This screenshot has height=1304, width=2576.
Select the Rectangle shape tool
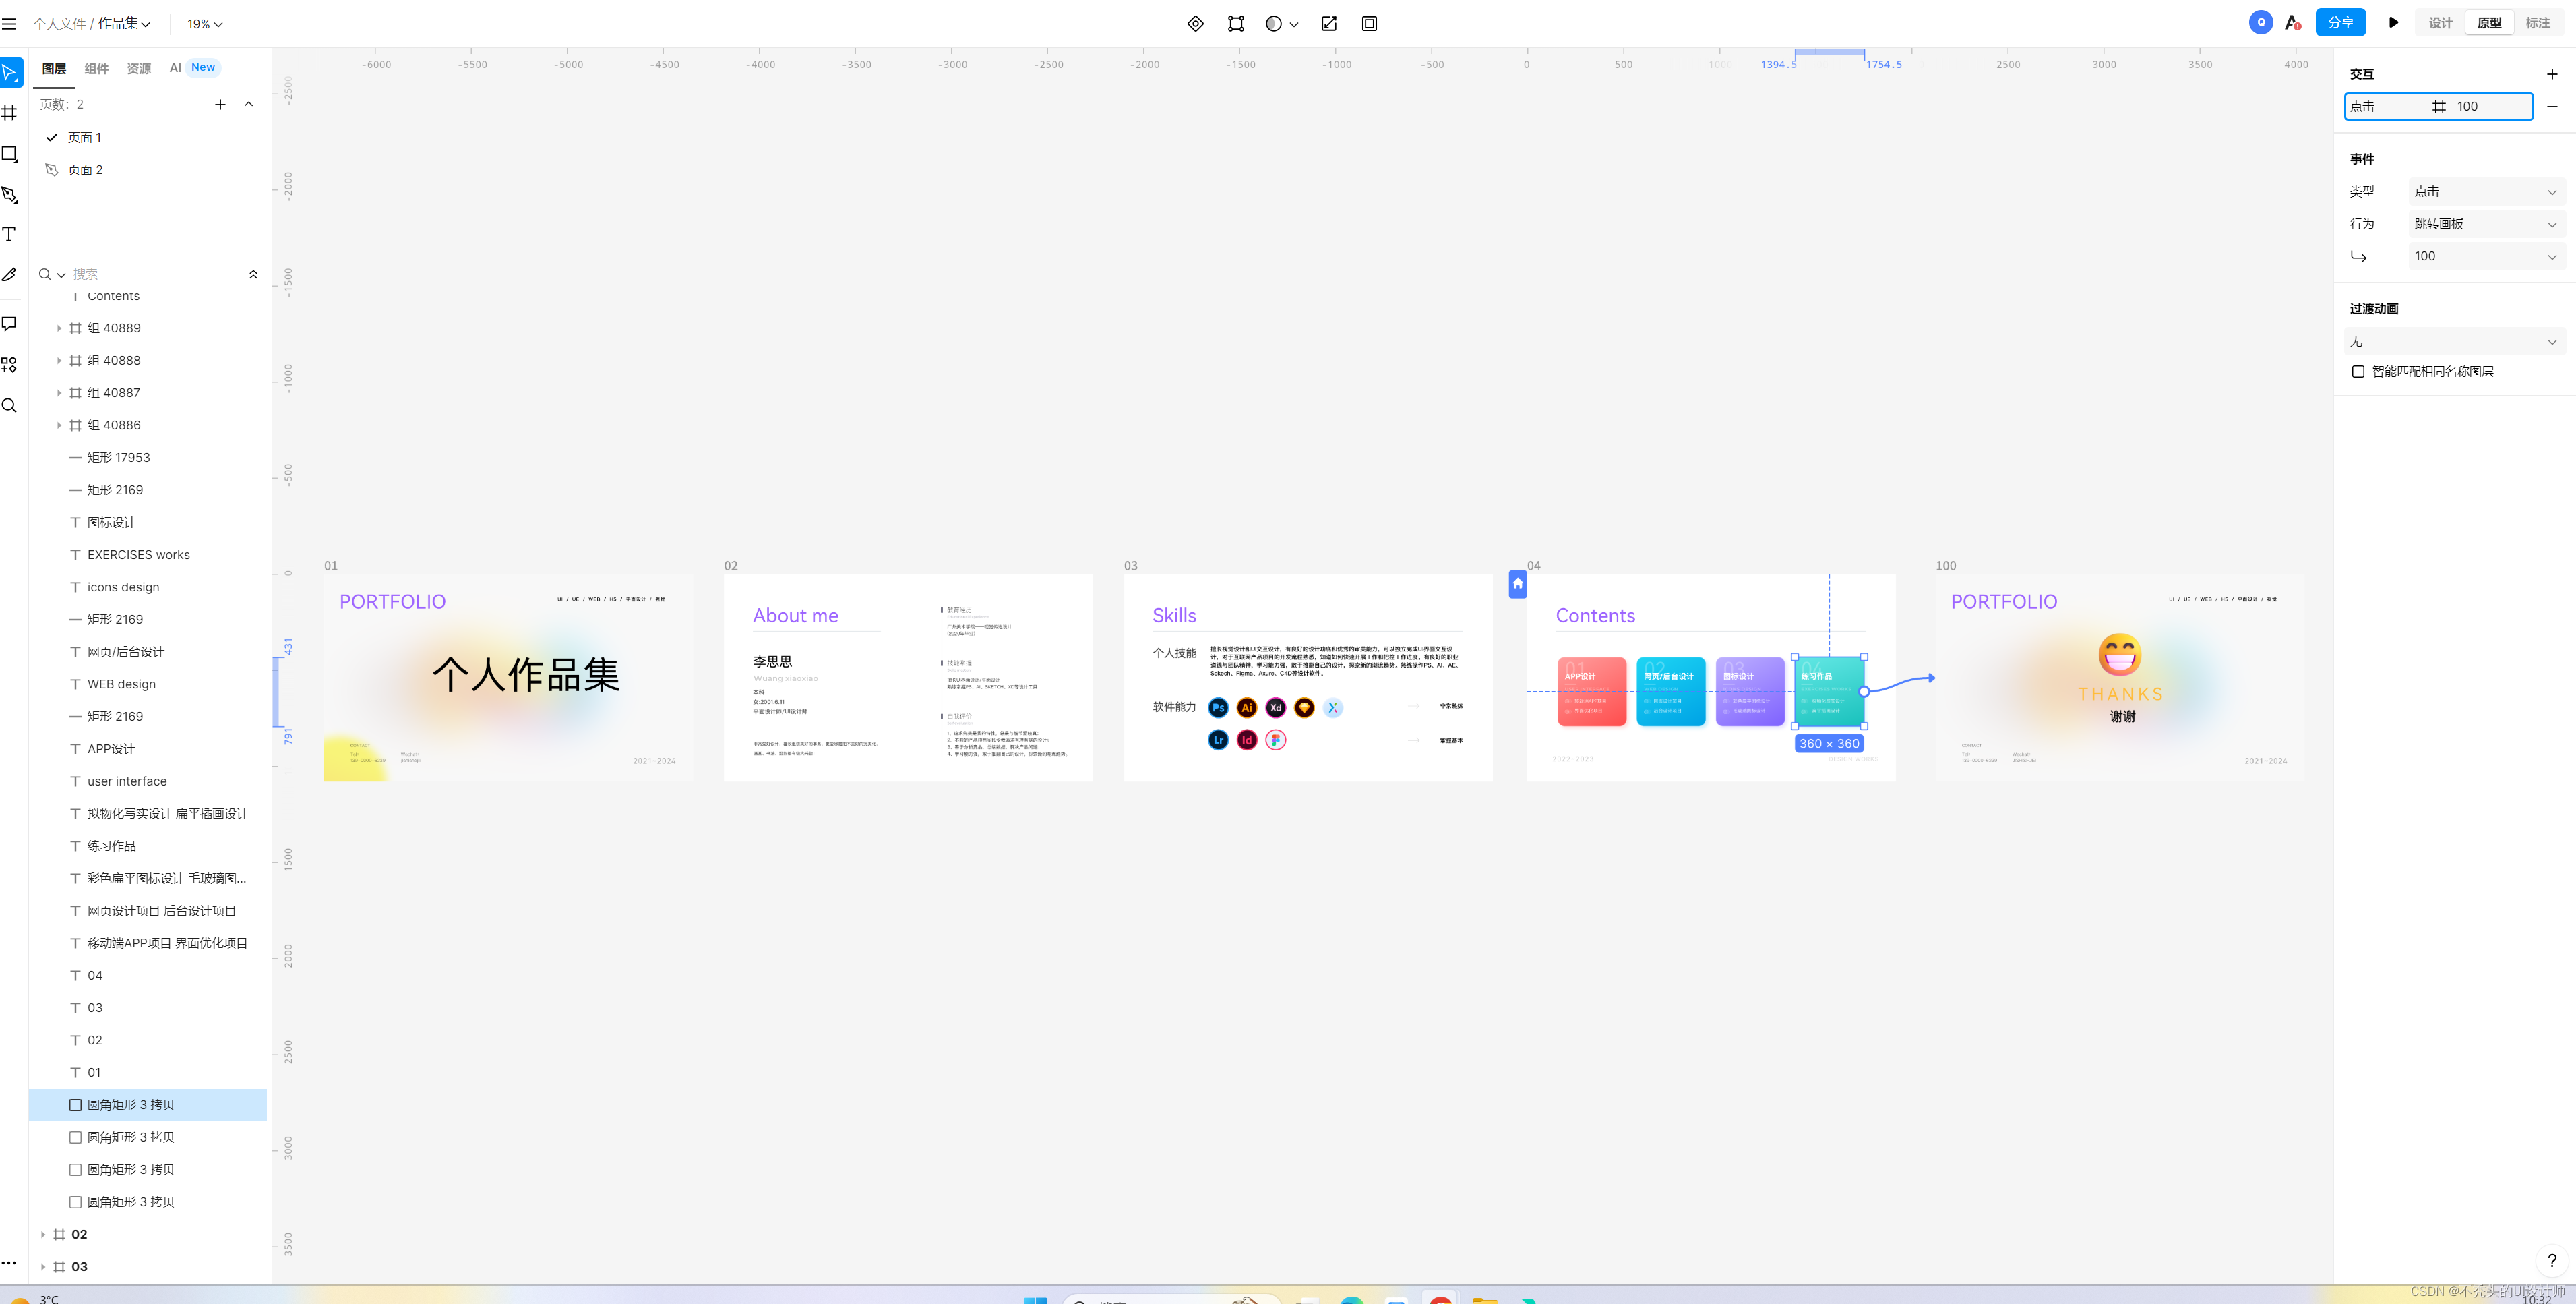tap(10, 154)
